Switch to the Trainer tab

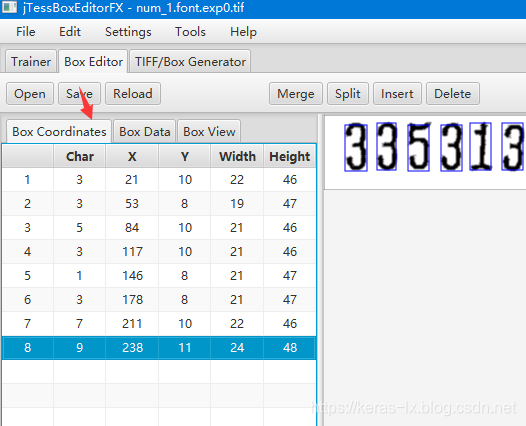[31, 61]
